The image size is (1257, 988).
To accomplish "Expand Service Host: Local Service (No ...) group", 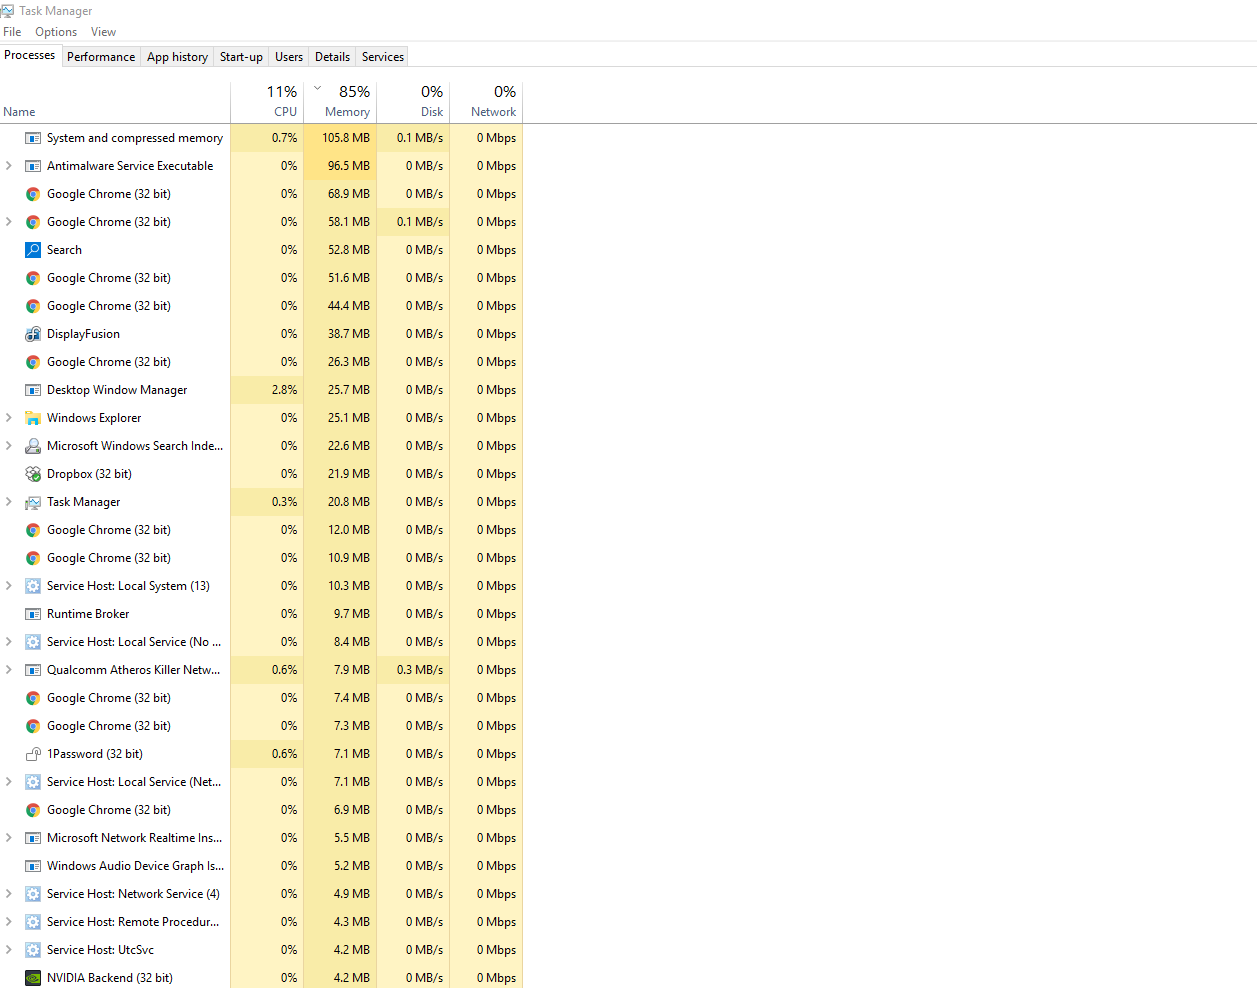I will coord(9,642).
